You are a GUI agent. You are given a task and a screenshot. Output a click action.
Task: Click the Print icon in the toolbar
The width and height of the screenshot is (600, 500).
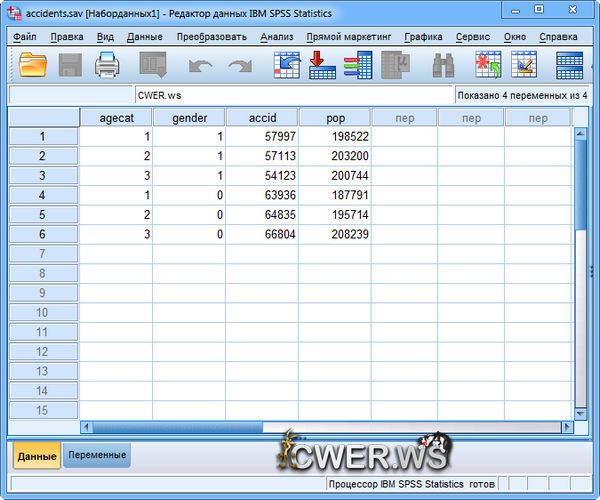(x=107, y=65)
